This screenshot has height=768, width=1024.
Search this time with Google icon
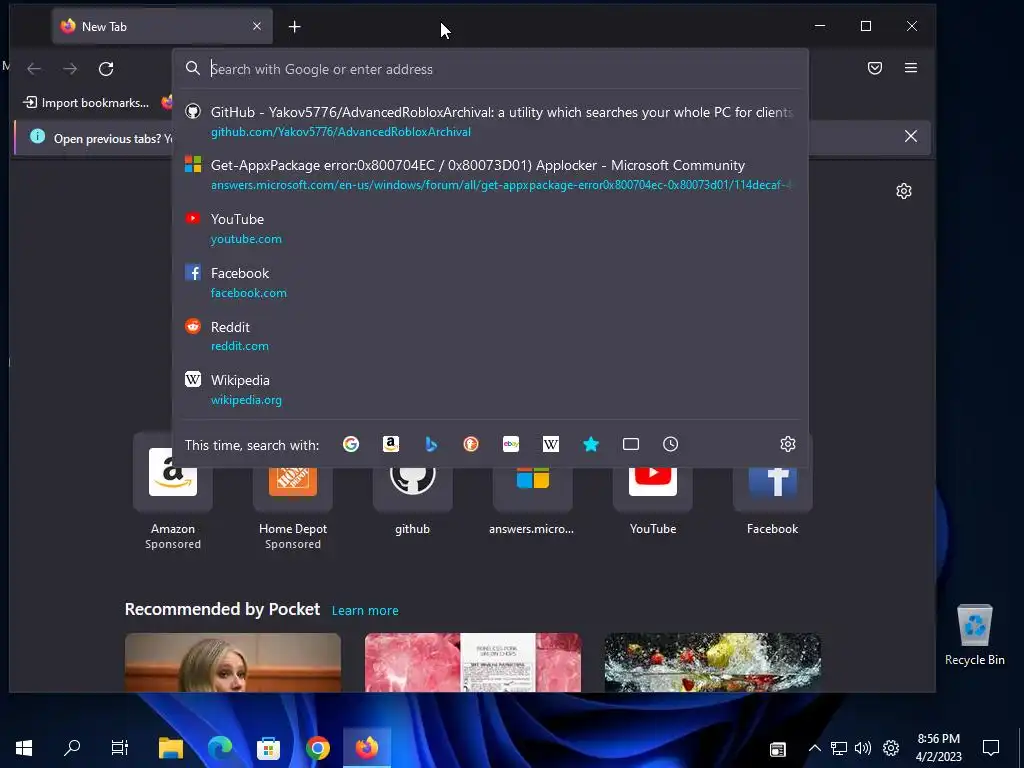click(351, 444)
